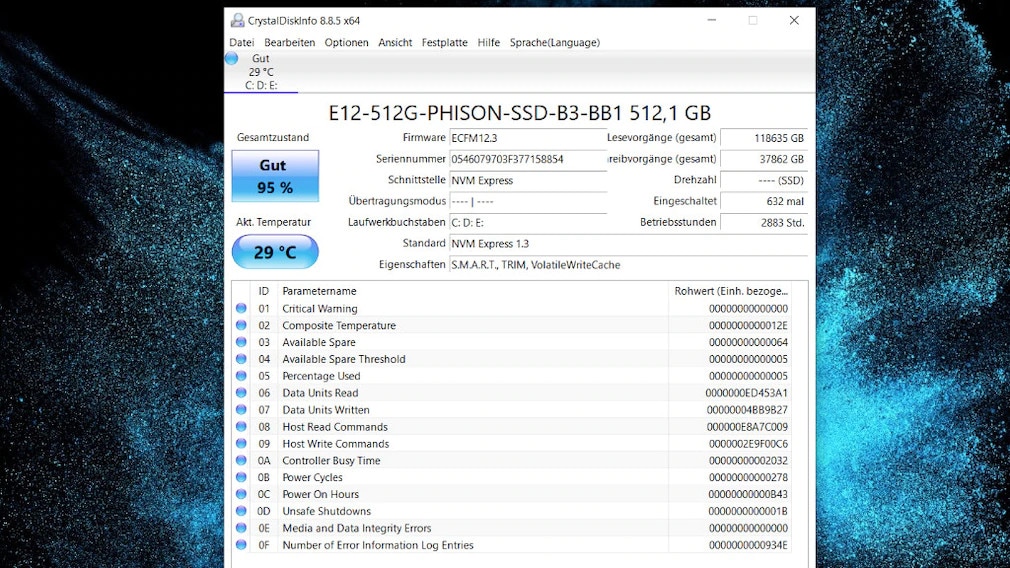Screen dimensions: 1010x568
Task: Click the CrystalDiskInfo app icon in title bar
Action: point(237,20)
